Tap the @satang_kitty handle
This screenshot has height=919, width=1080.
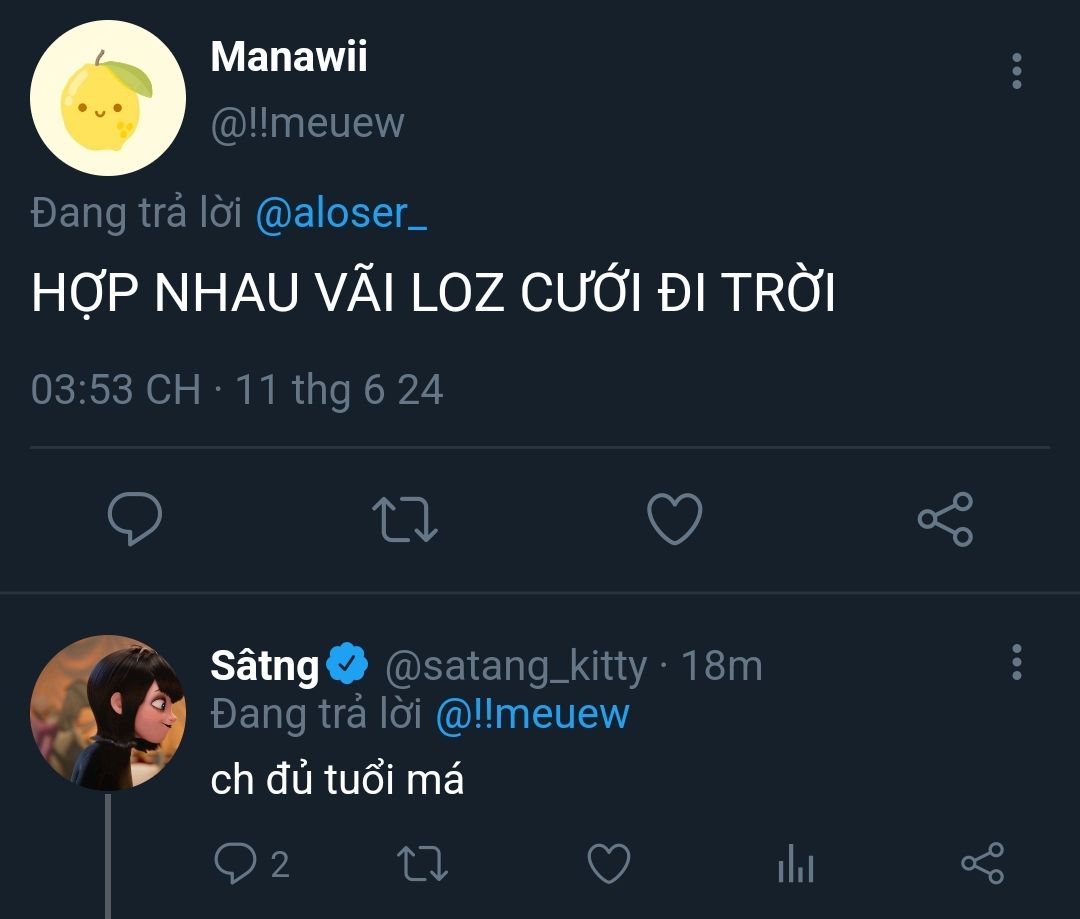click(x=516, y=665)
